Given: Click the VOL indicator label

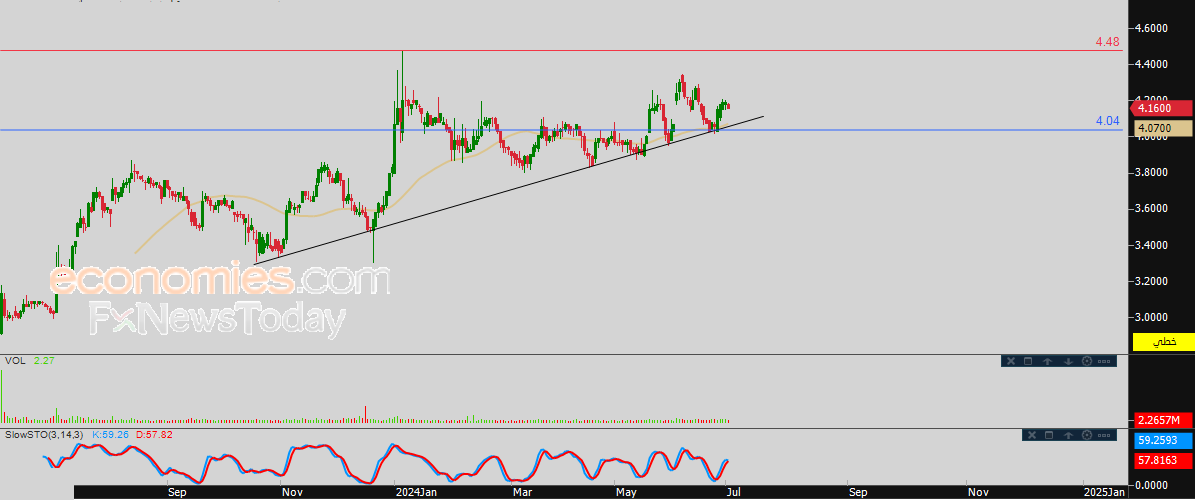Looking at the screenshot, I should pos(14,361).
